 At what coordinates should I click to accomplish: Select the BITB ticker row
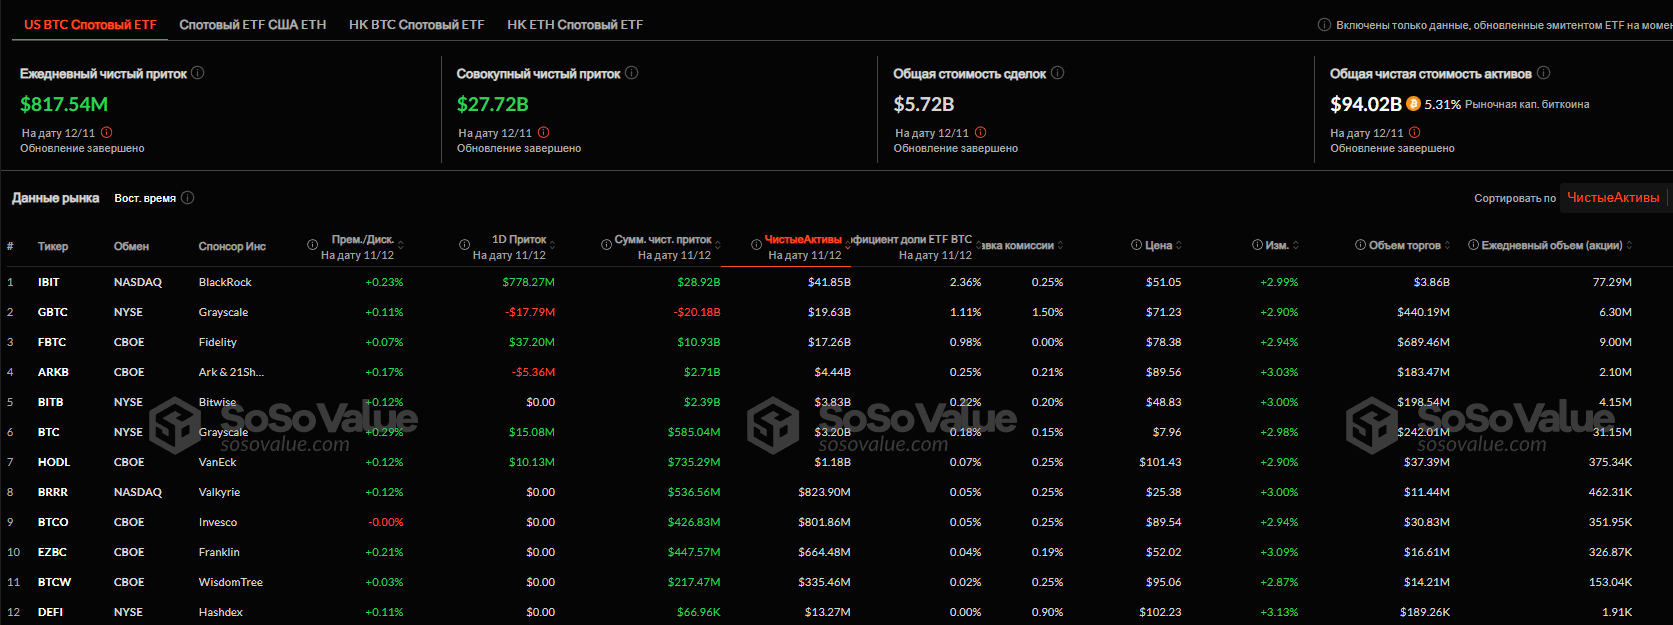tap(836, 402)
